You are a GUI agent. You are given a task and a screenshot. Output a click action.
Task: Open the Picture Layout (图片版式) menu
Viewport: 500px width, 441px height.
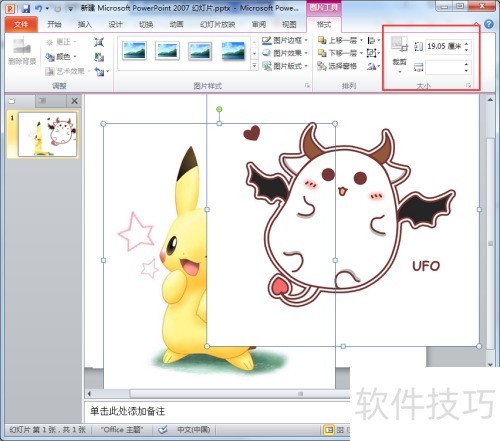(285, 66)
